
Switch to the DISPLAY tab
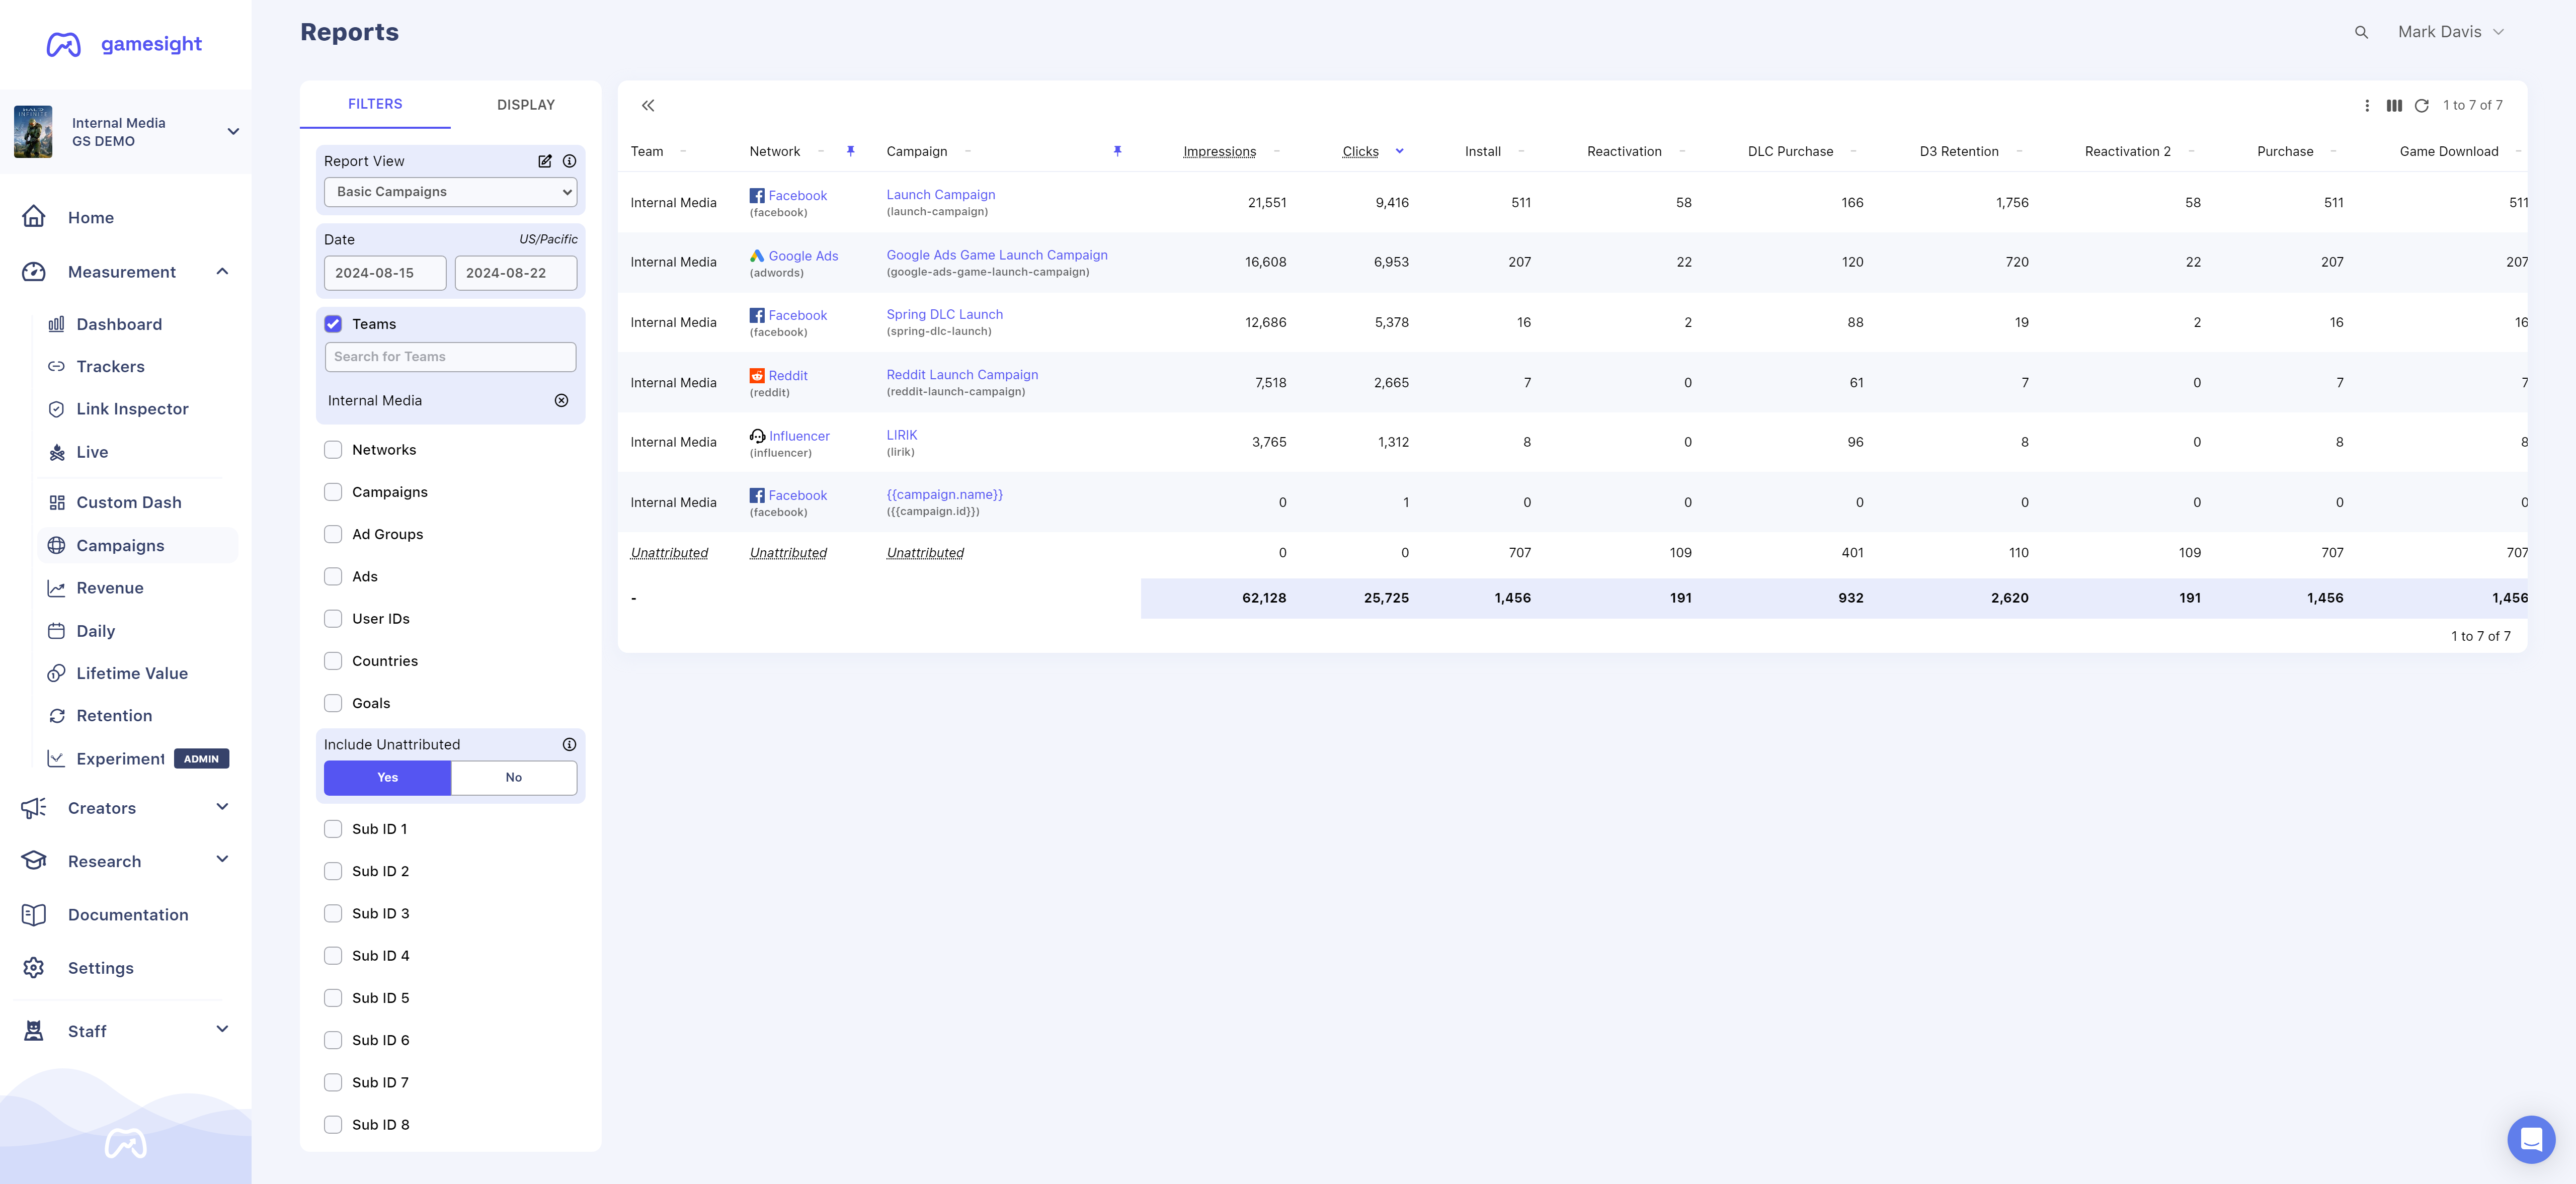point(526,105)
